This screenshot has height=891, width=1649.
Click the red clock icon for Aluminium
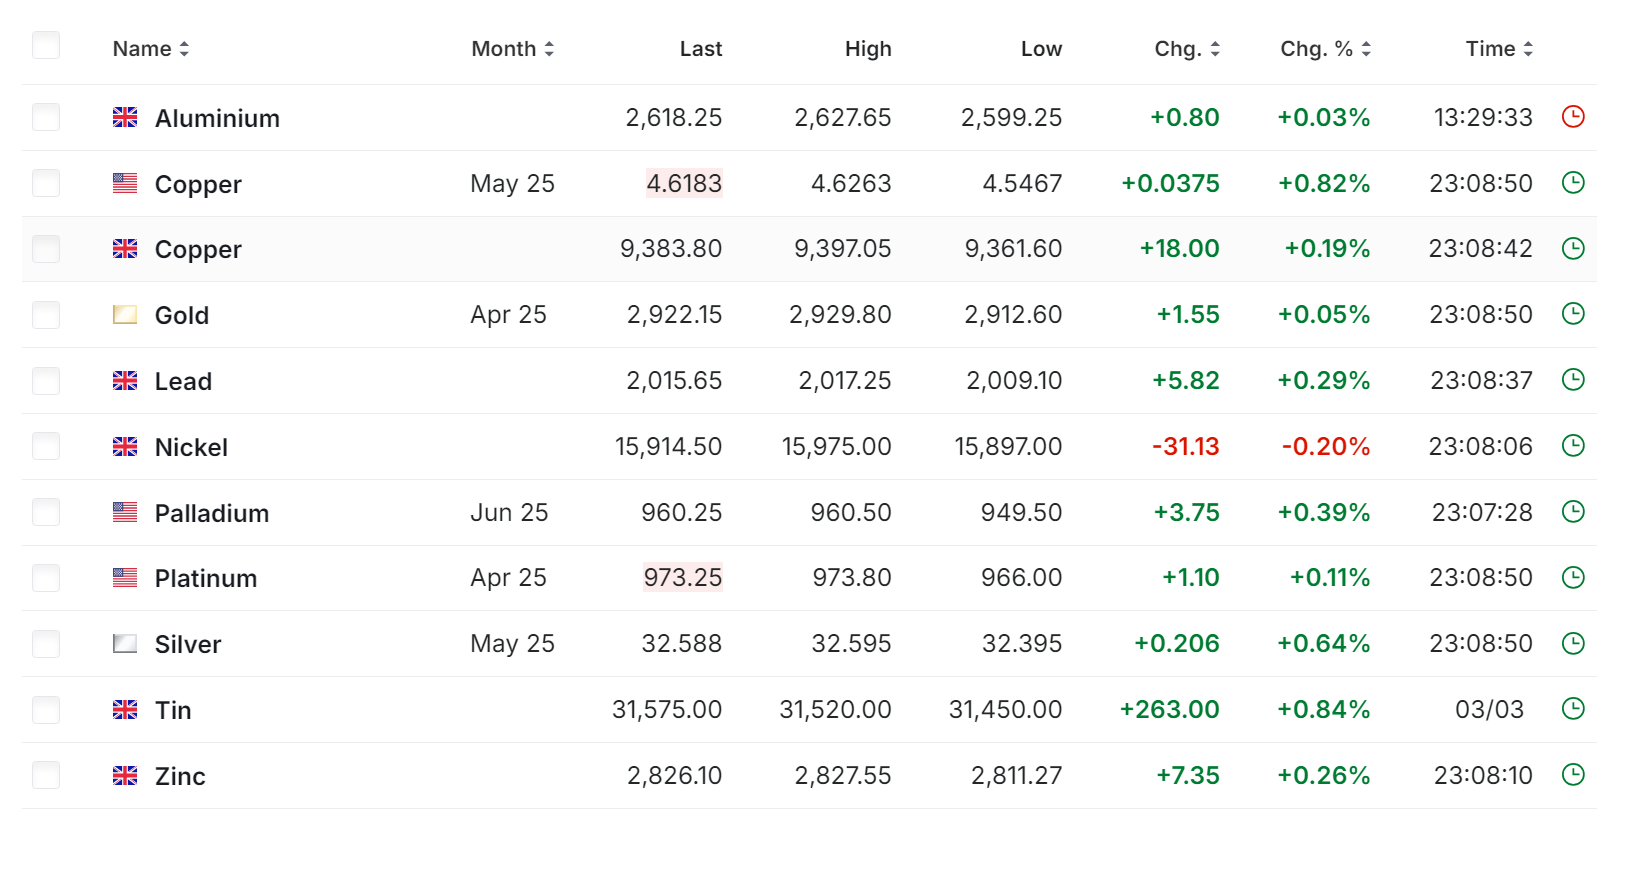pos(1573,117)
